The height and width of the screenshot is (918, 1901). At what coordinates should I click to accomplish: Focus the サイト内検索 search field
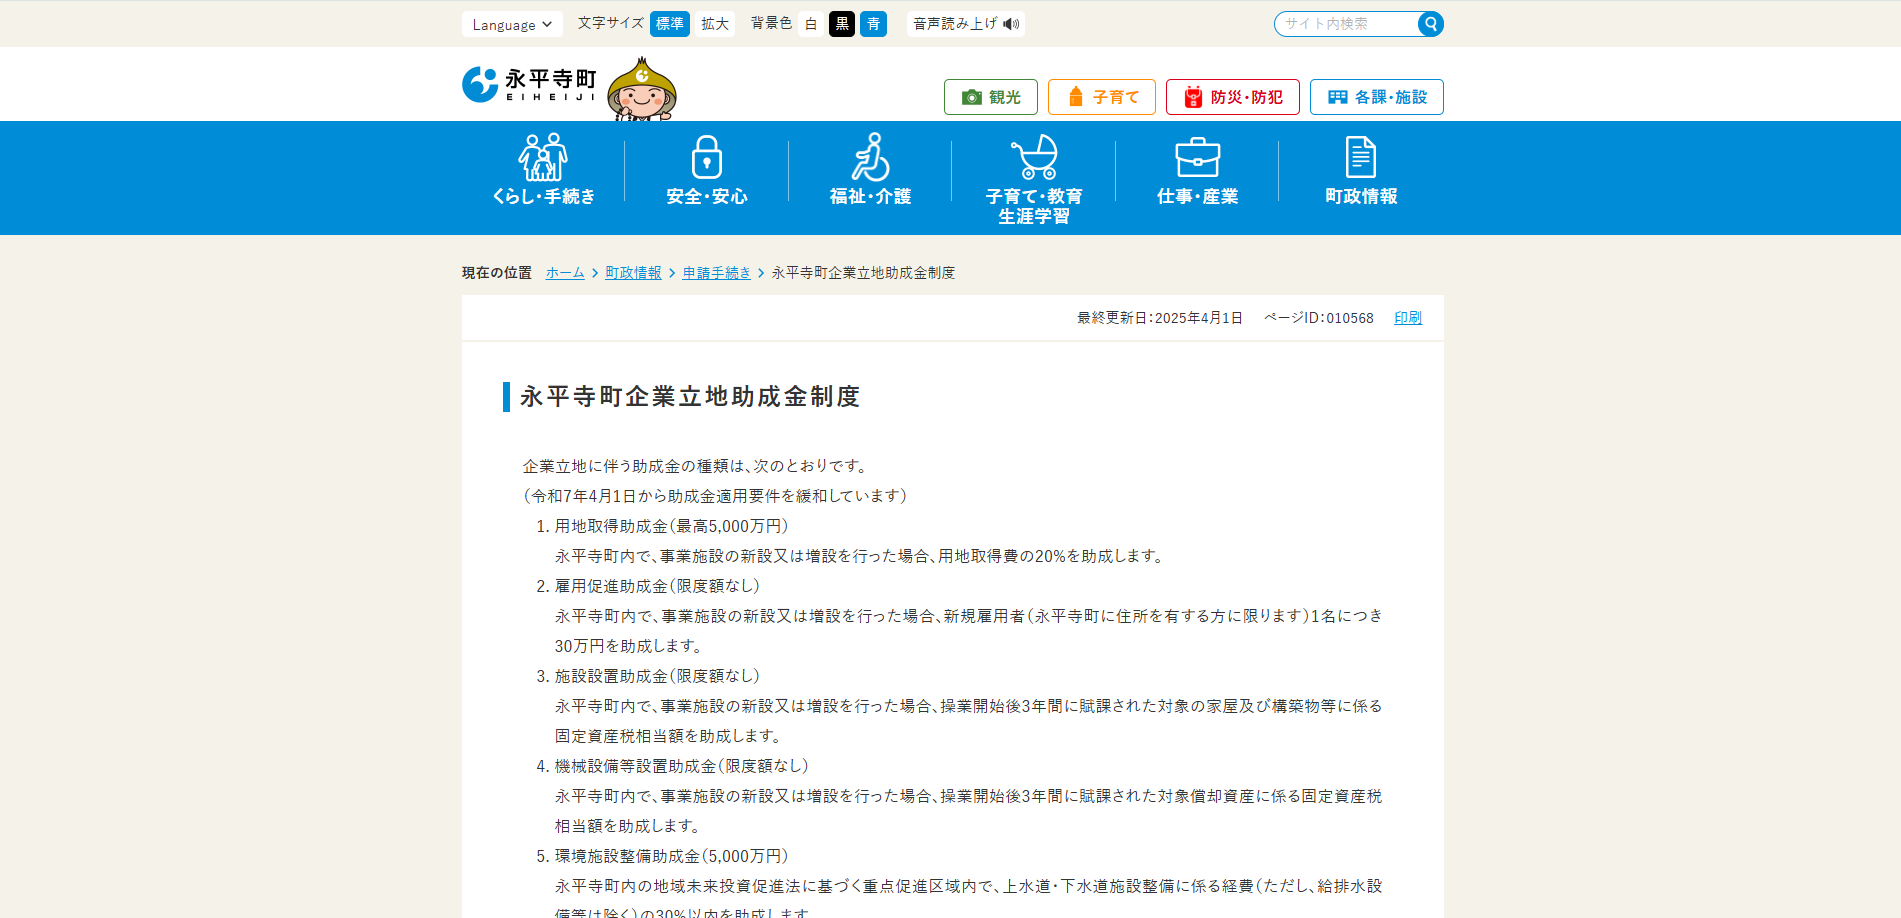pos(1347,24)
